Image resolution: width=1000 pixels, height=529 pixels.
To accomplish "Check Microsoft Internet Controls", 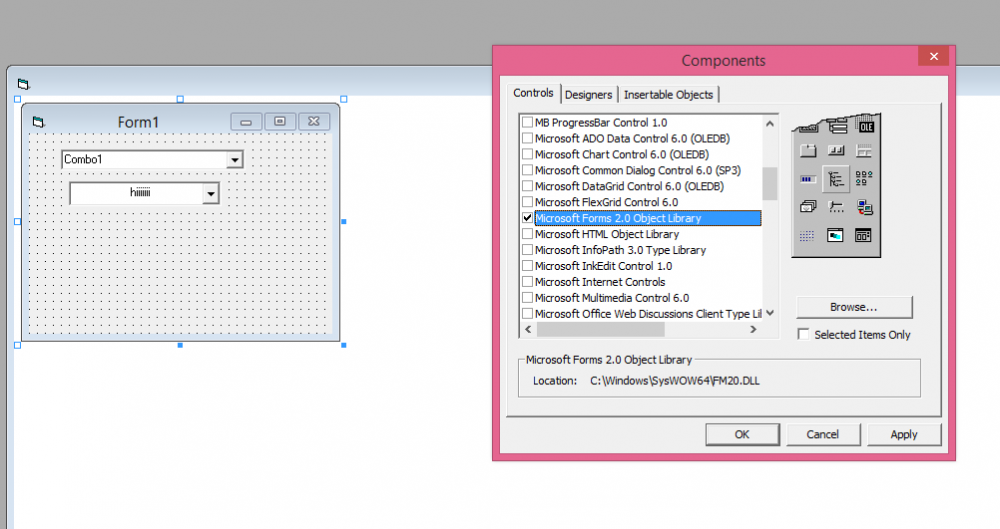I will pos(527,281).
